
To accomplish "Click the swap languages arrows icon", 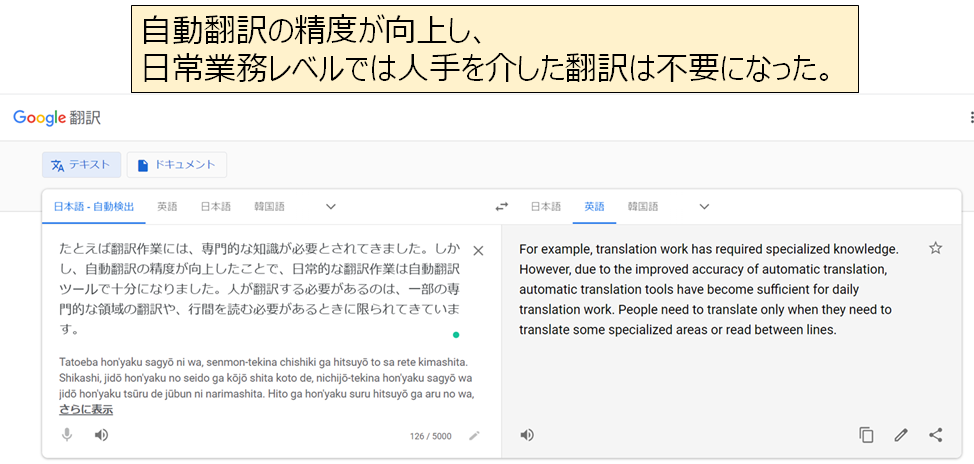I will [x=502, y=207].
